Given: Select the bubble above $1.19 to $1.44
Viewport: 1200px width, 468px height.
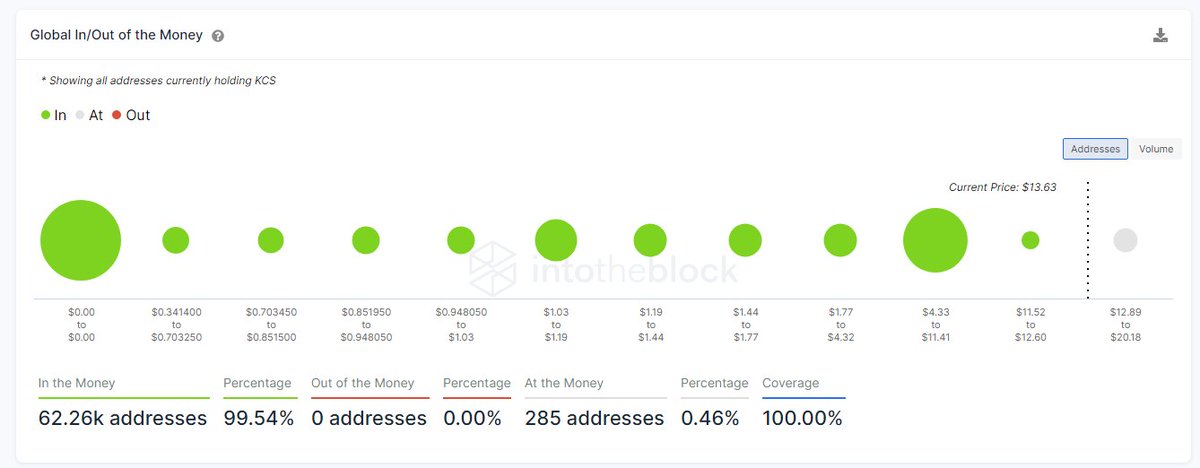Looking at the screenshot, I should click(x=650, y=240).
